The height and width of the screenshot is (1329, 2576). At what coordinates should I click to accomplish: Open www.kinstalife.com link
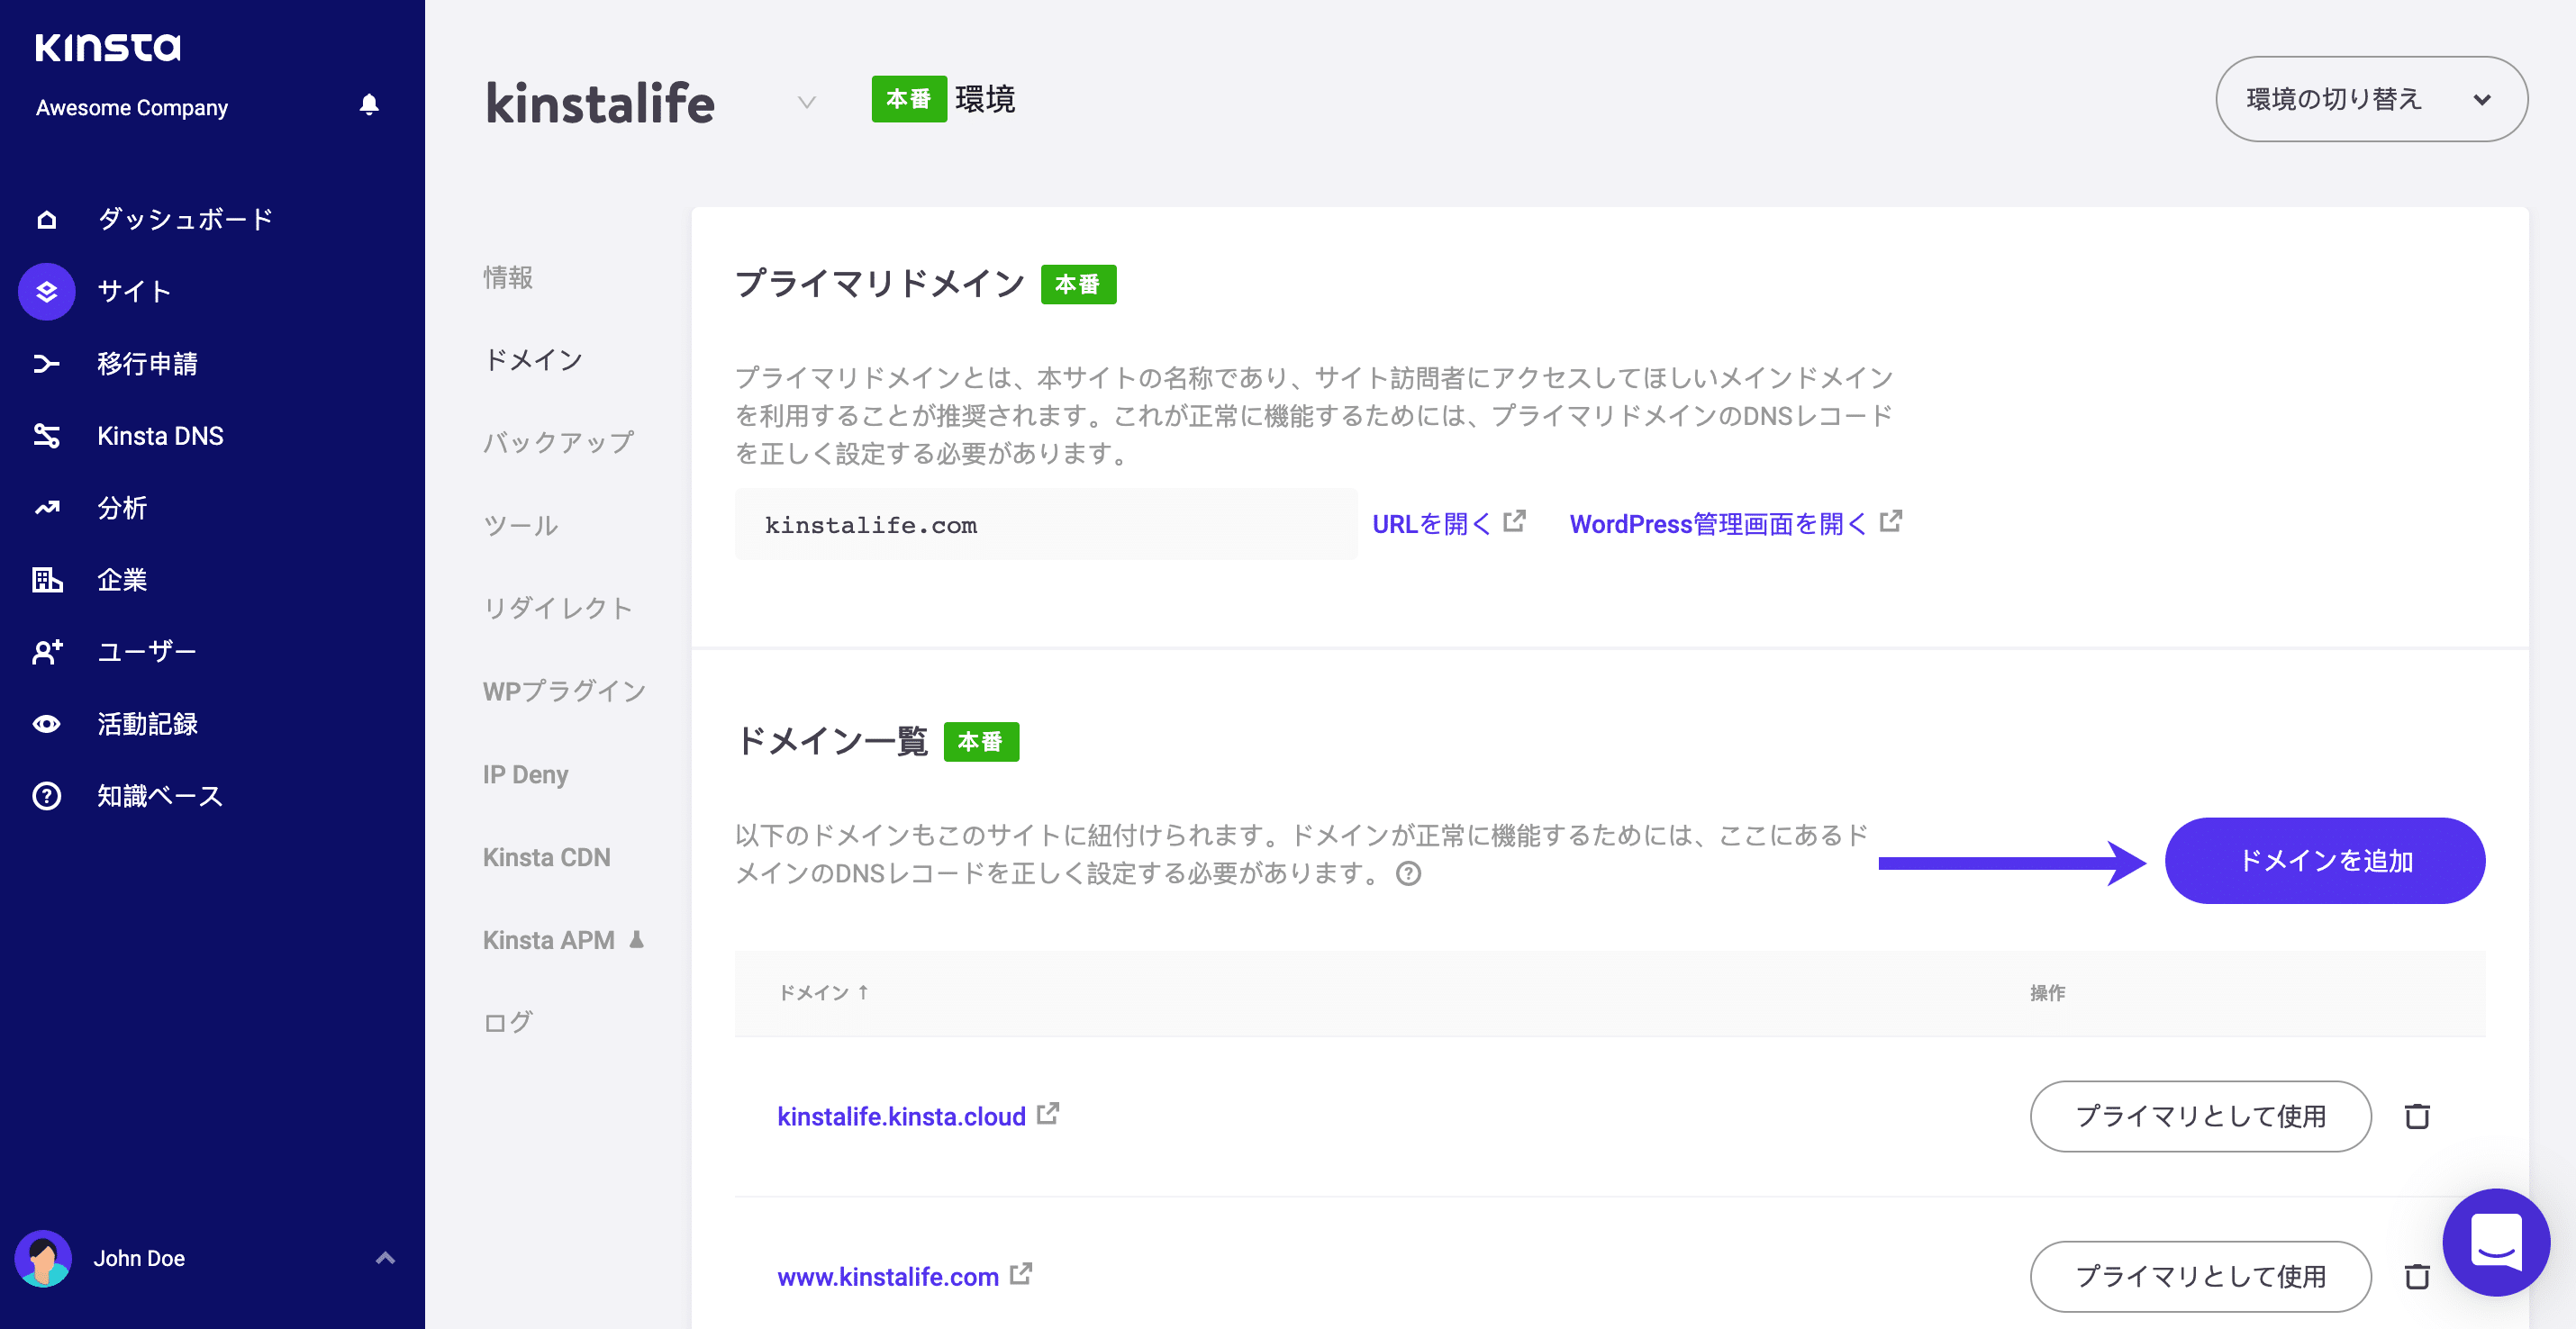click(x=888, y=1276)
